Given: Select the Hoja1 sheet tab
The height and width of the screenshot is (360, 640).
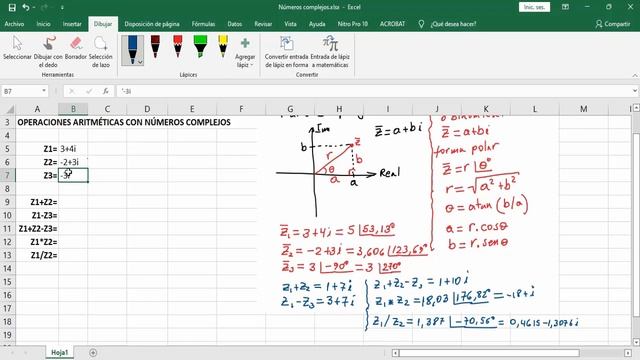Looking at the screenshot, I should pos(60,353).
